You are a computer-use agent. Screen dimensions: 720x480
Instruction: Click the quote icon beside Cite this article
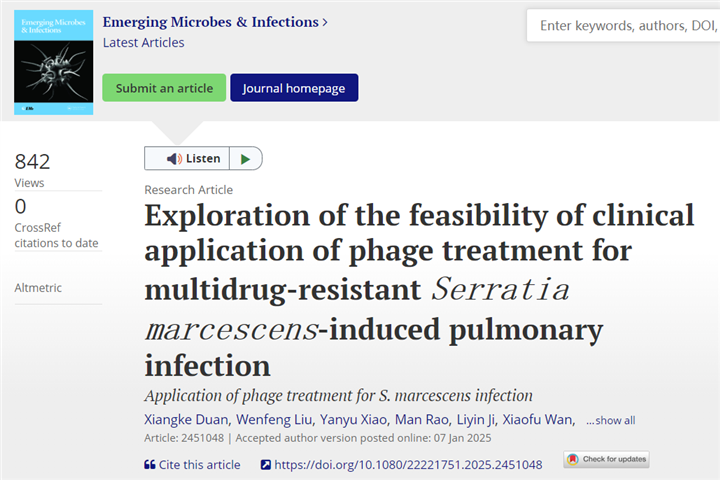coord(150,464)
